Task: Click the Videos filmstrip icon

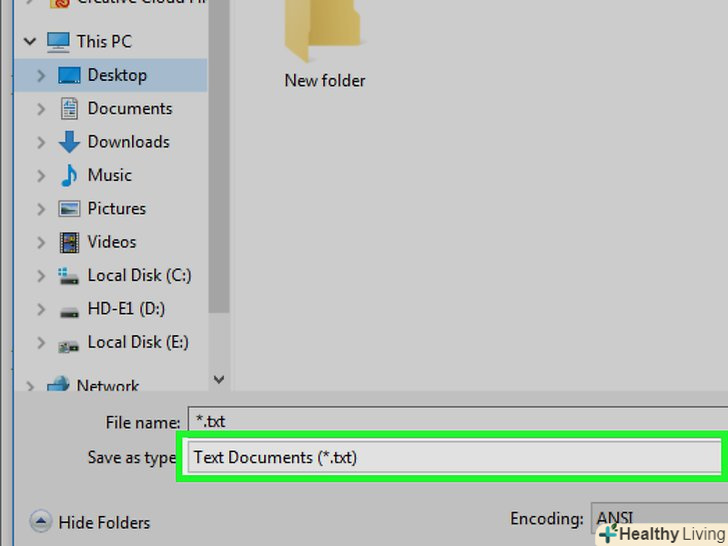Action: [x=69, y=242]
